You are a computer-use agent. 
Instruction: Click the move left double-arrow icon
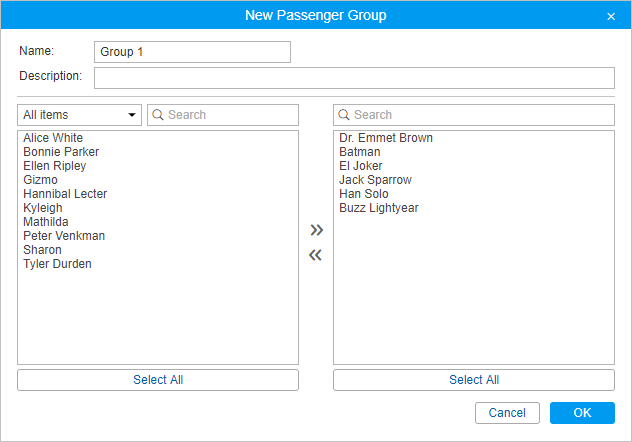316,255
